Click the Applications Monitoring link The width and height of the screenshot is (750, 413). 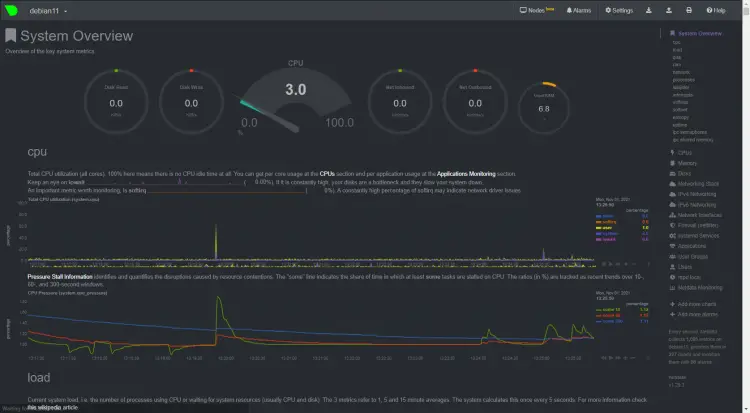pos(466,174)
